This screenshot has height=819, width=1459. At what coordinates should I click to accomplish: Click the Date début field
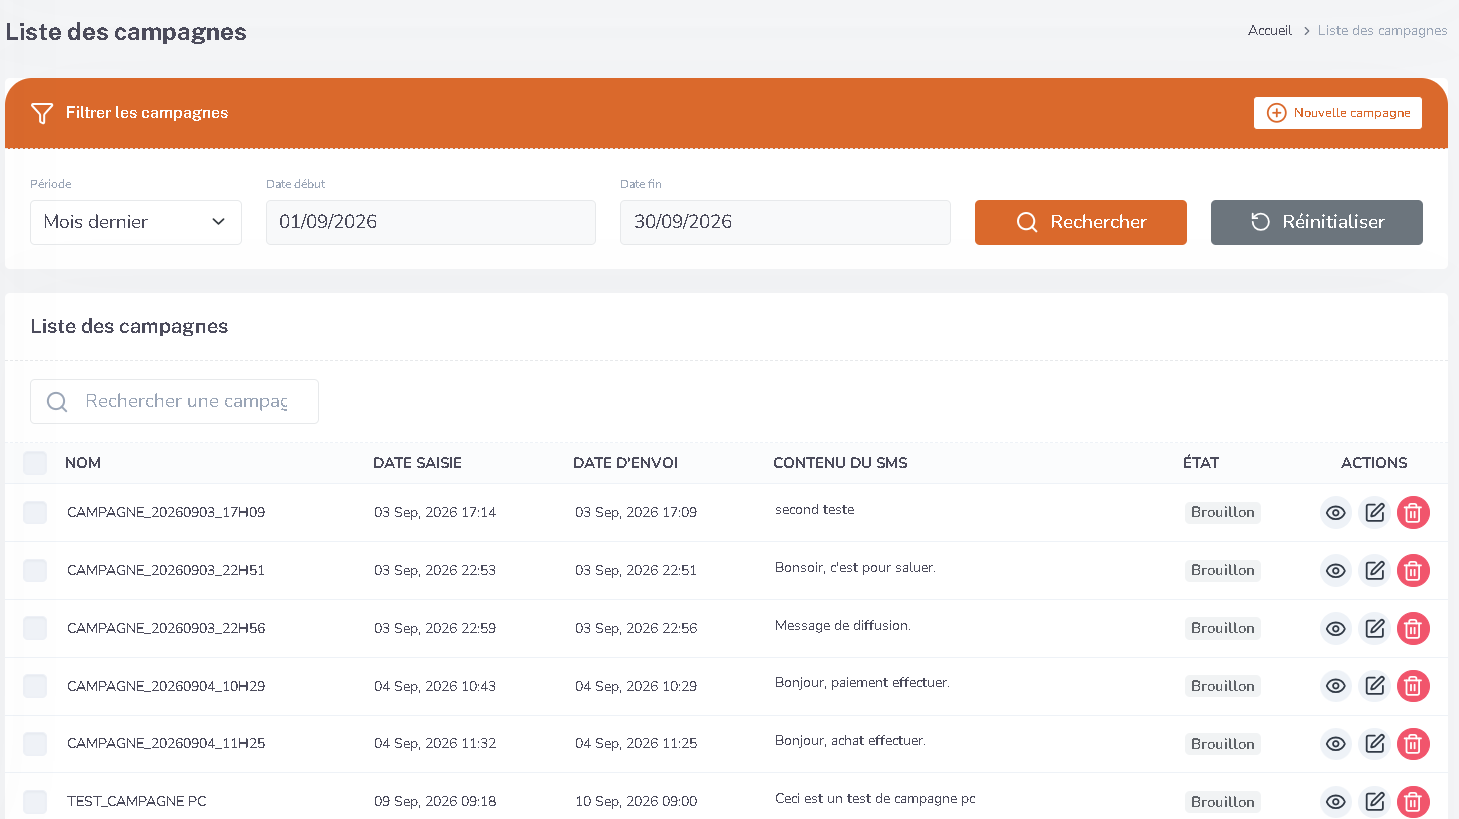pos(431,222)
